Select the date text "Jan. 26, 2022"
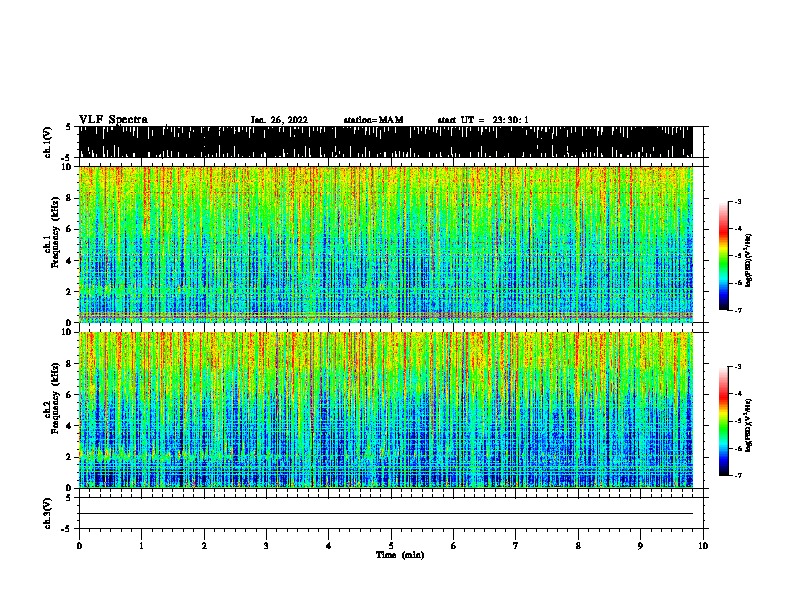 [x=279, y=120]
